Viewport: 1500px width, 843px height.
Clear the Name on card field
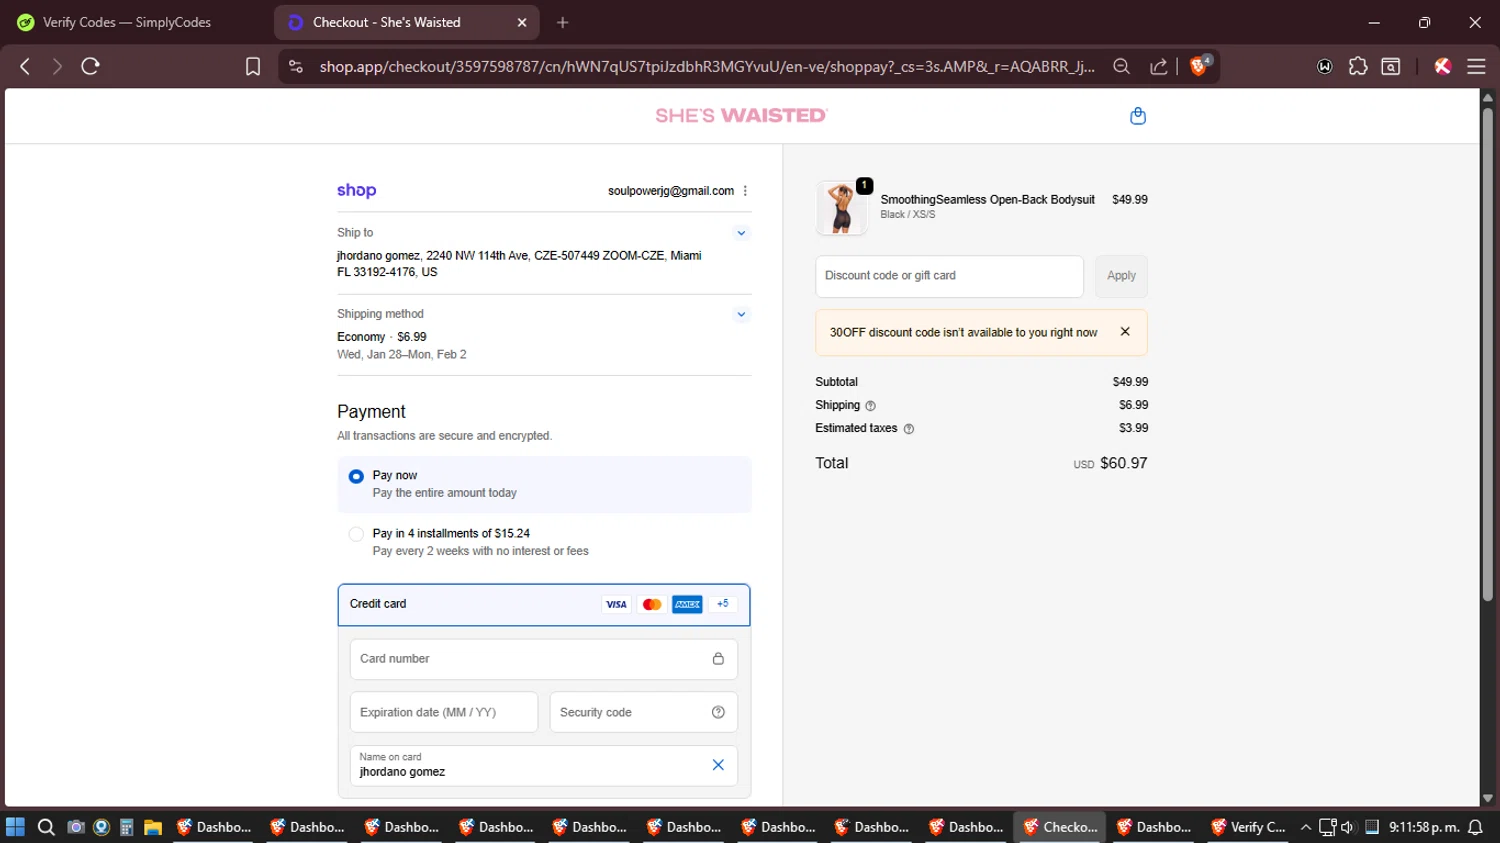(x=718, y=765)
